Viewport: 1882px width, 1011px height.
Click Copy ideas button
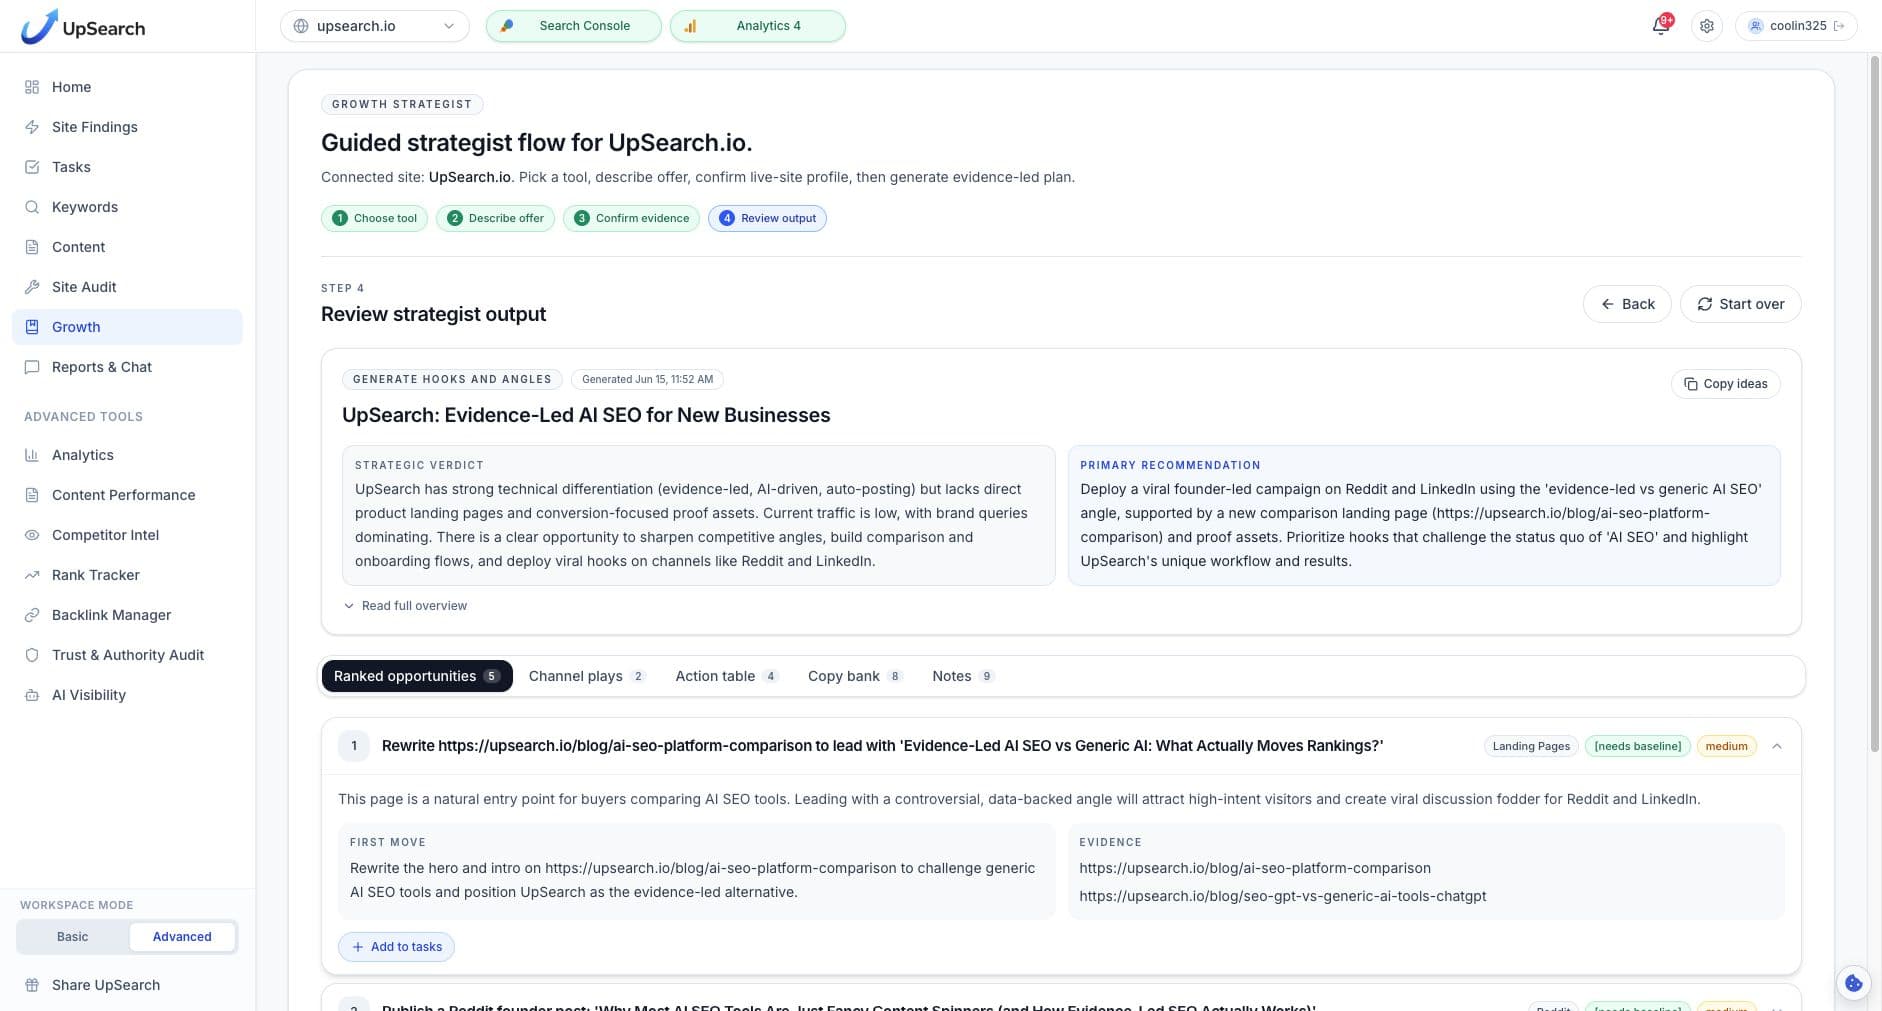(1726, 384)
